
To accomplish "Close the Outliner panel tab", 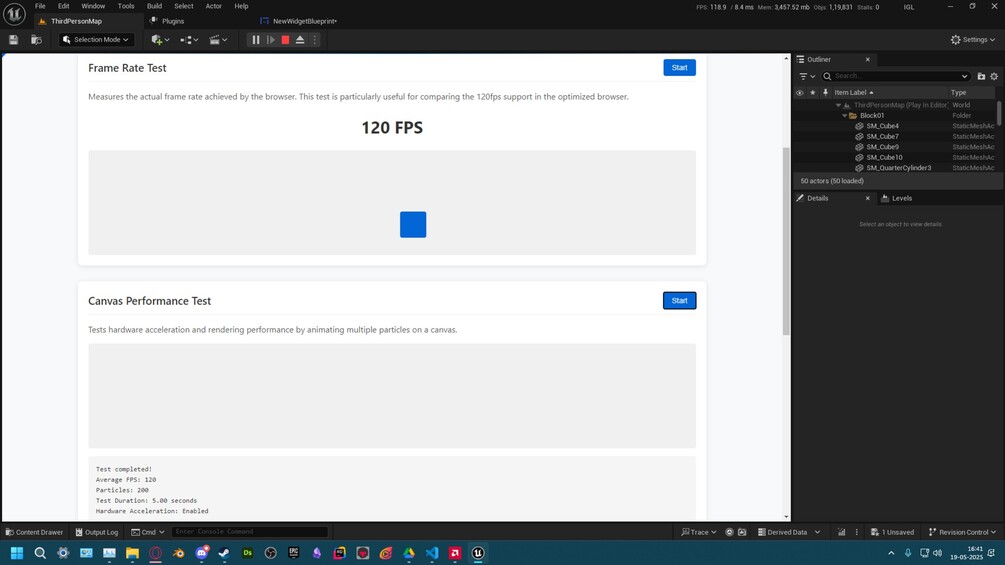I will click(x=868, y=60).
